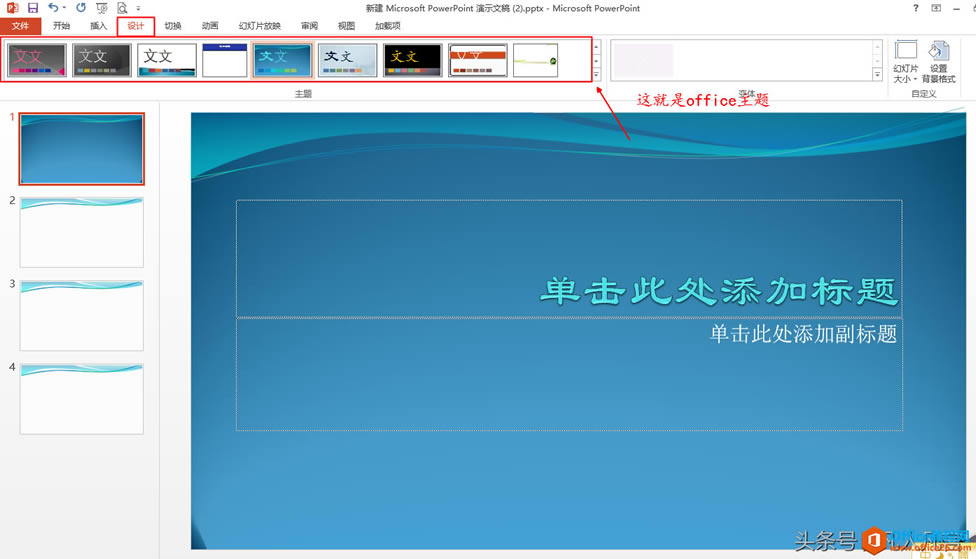This screenshot has width=976, height=559.
Task: Apply the white theme with teal bottom stripe
Action: pyautogui.click(x=167, y=60)
